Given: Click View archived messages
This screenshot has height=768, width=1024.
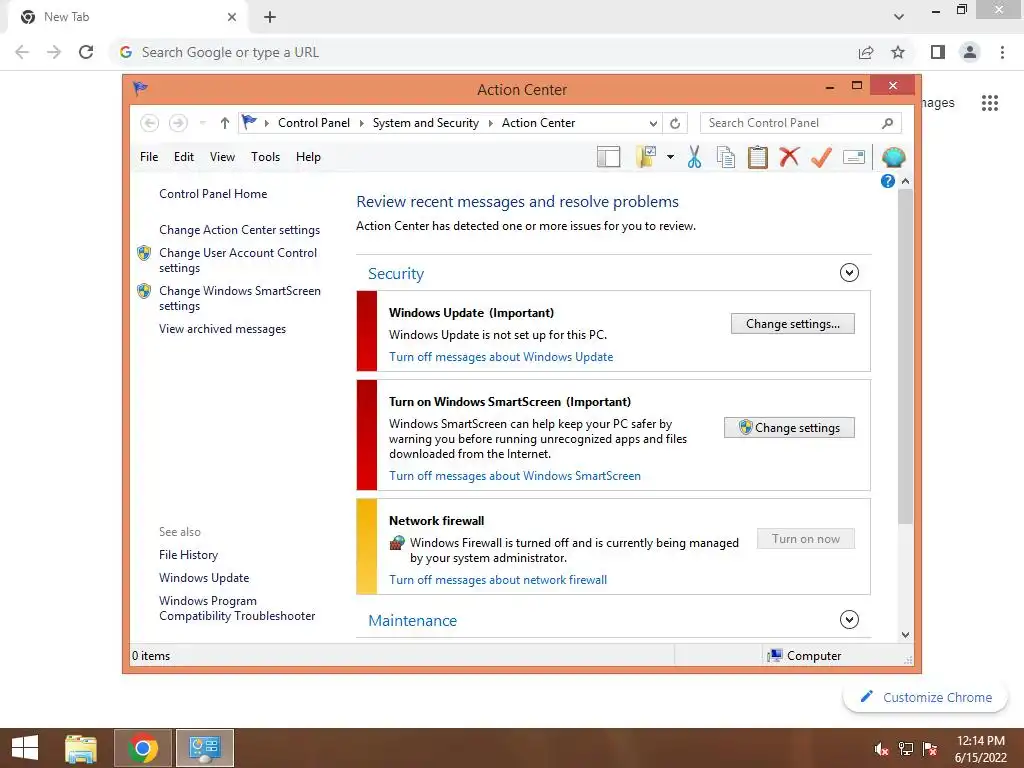Looking at the screenshot, I should pyautogui.click(x=222, y=329).
